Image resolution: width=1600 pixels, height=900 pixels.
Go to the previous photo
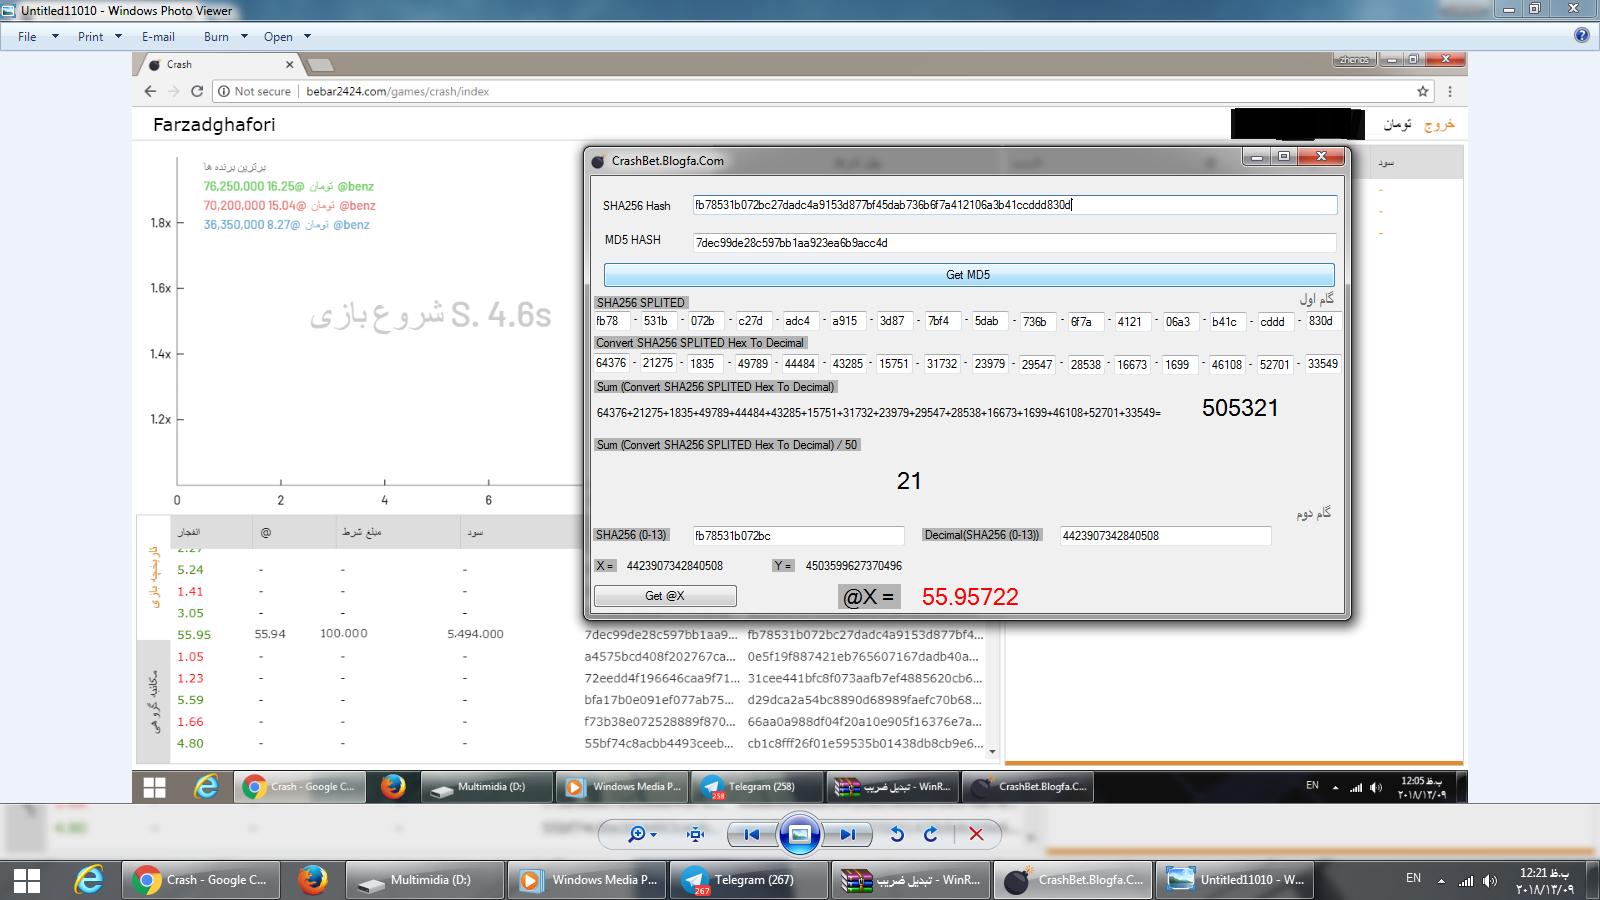[752, 834]
